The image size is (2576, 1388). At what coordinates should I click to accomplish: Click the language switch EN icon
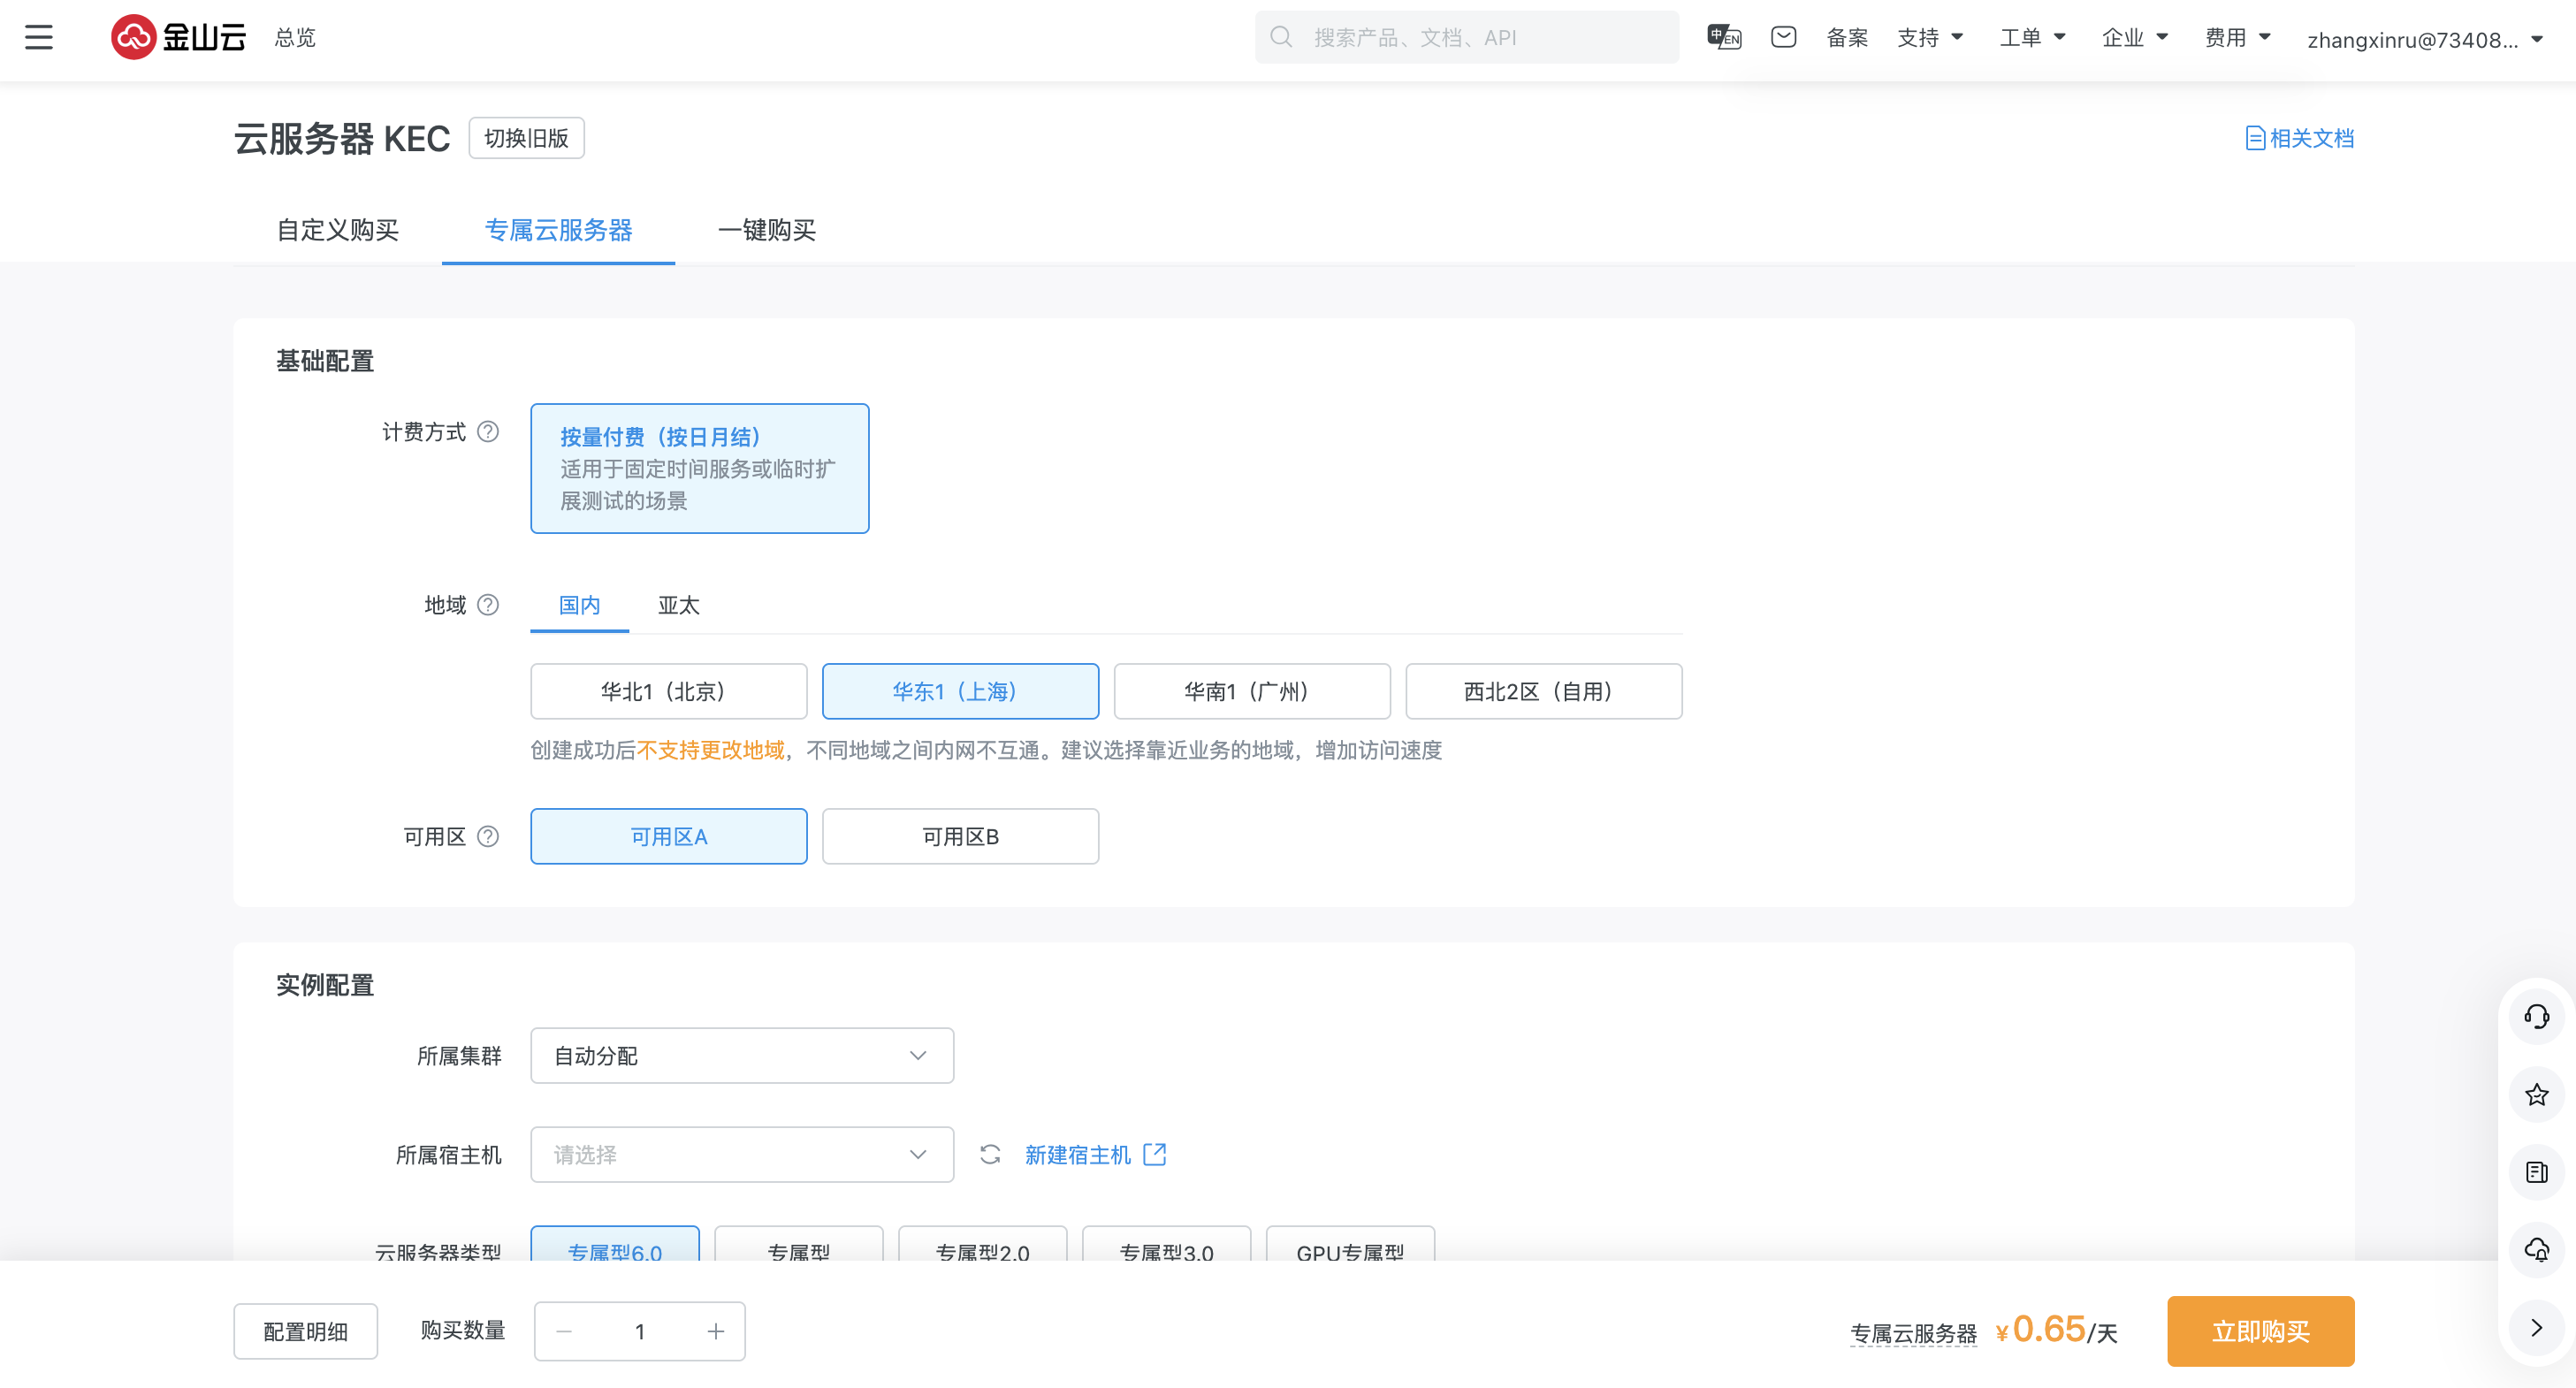1723,38
